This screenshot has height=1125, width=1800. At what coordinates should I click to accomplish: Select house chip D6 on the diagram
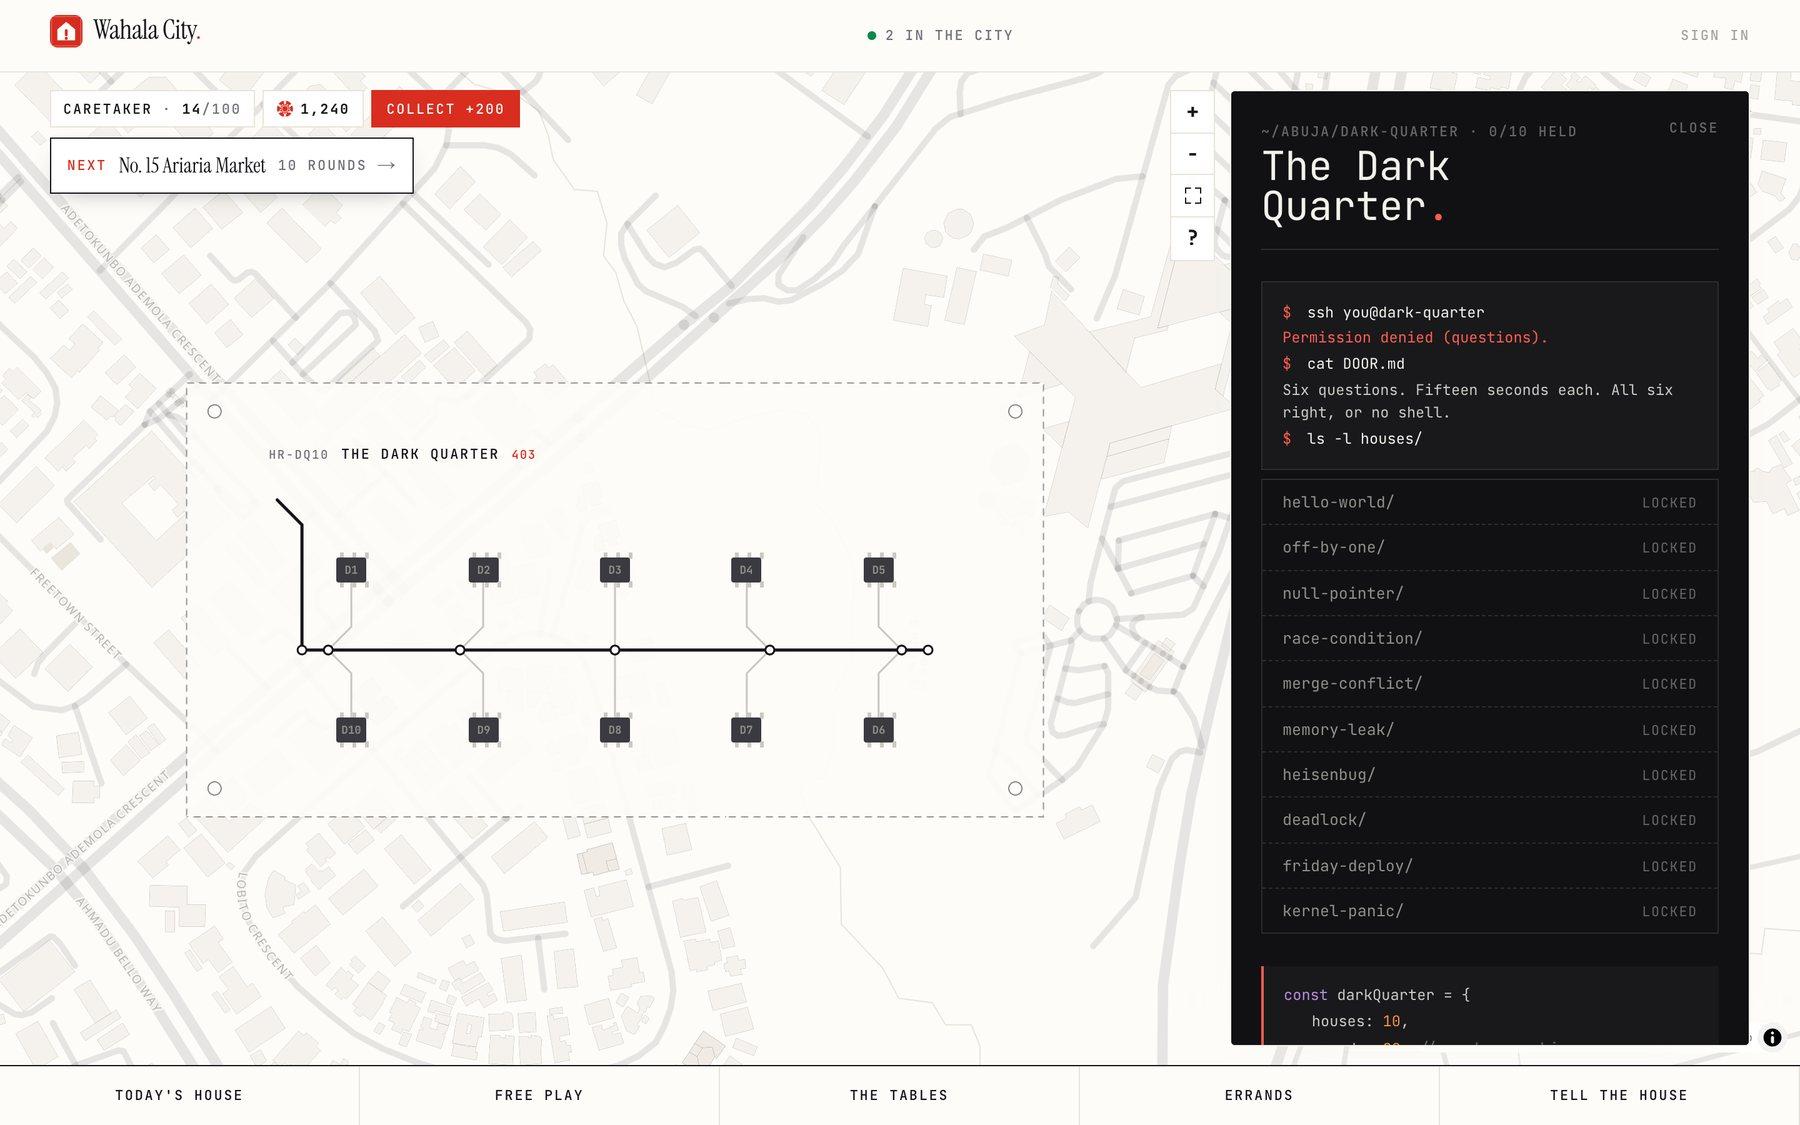[878, 730]
